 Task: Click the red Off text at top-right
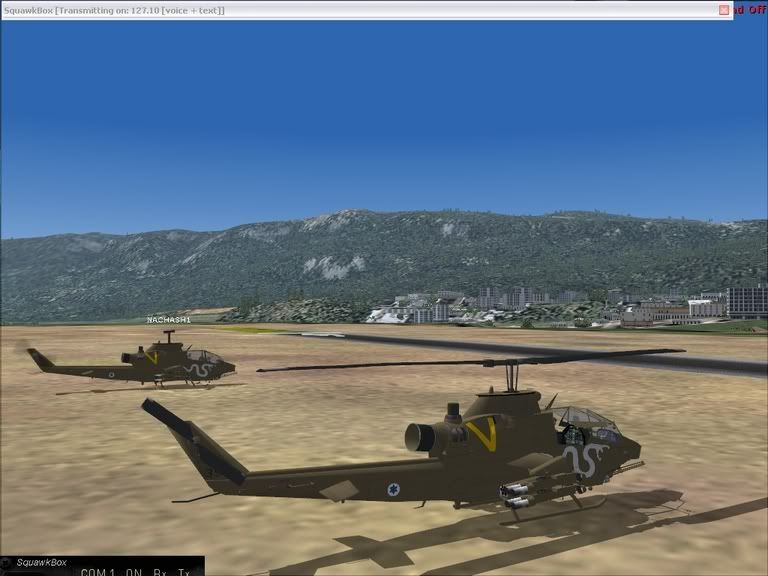[x=750, y=10]
